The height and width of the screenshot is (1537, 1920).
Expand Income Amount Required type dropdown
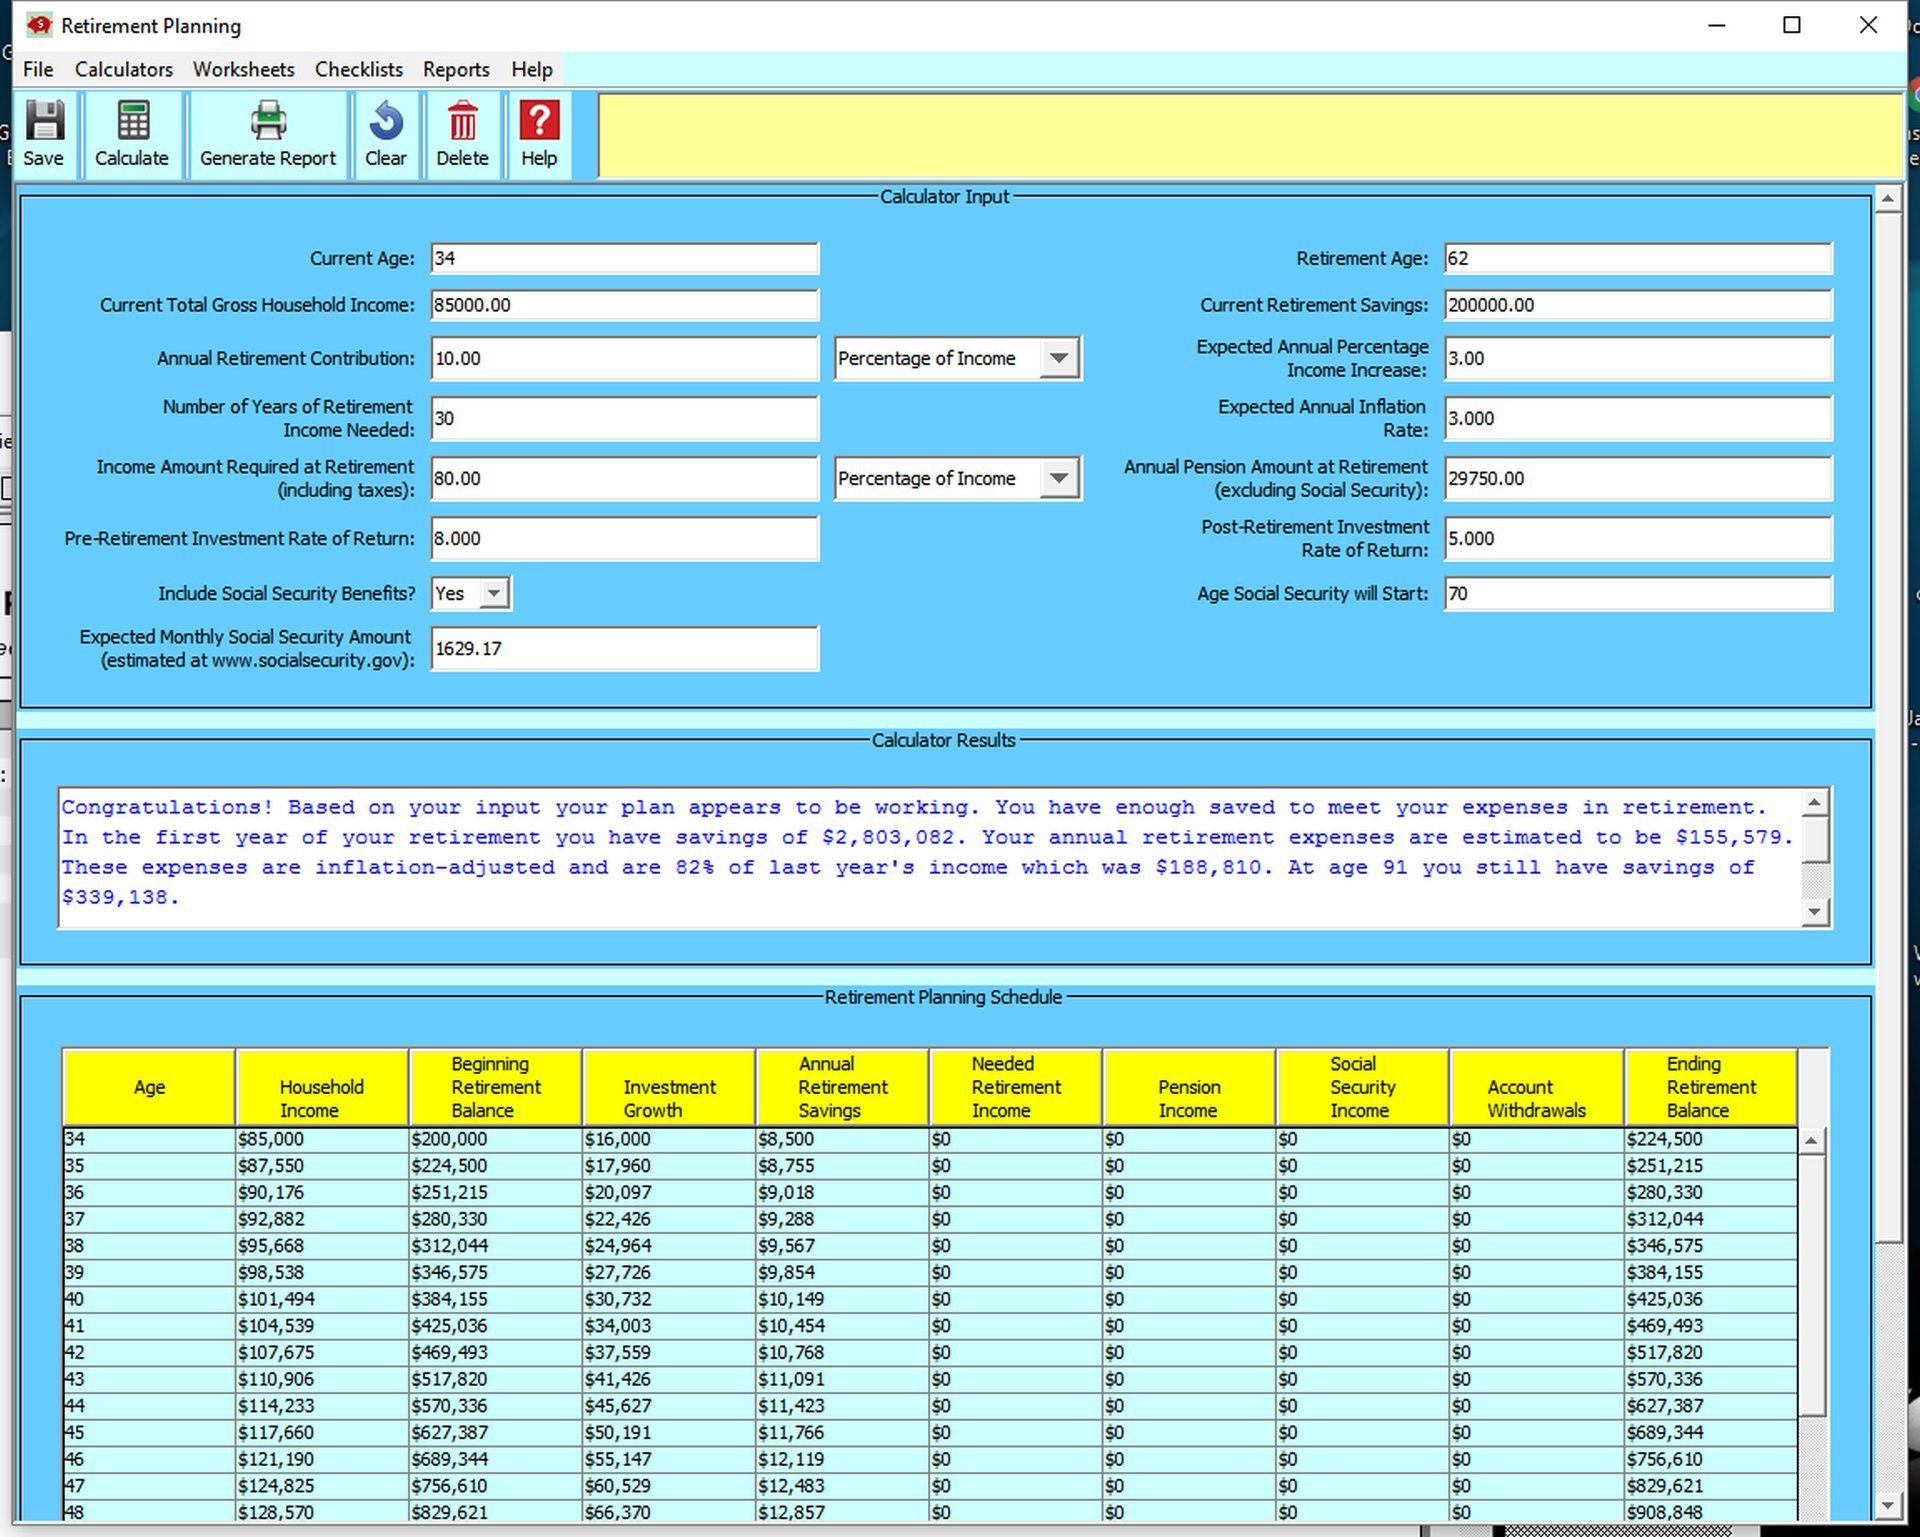pyautogui.click(x=1059, y=478)
